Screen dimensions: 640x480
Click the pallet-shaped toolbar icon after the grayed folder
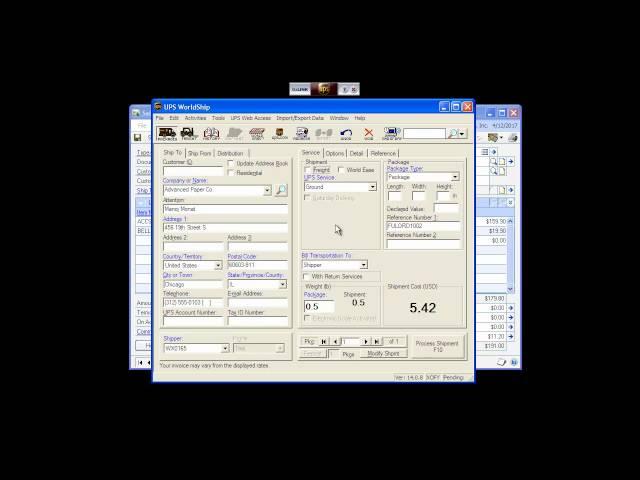pos(257,133)
